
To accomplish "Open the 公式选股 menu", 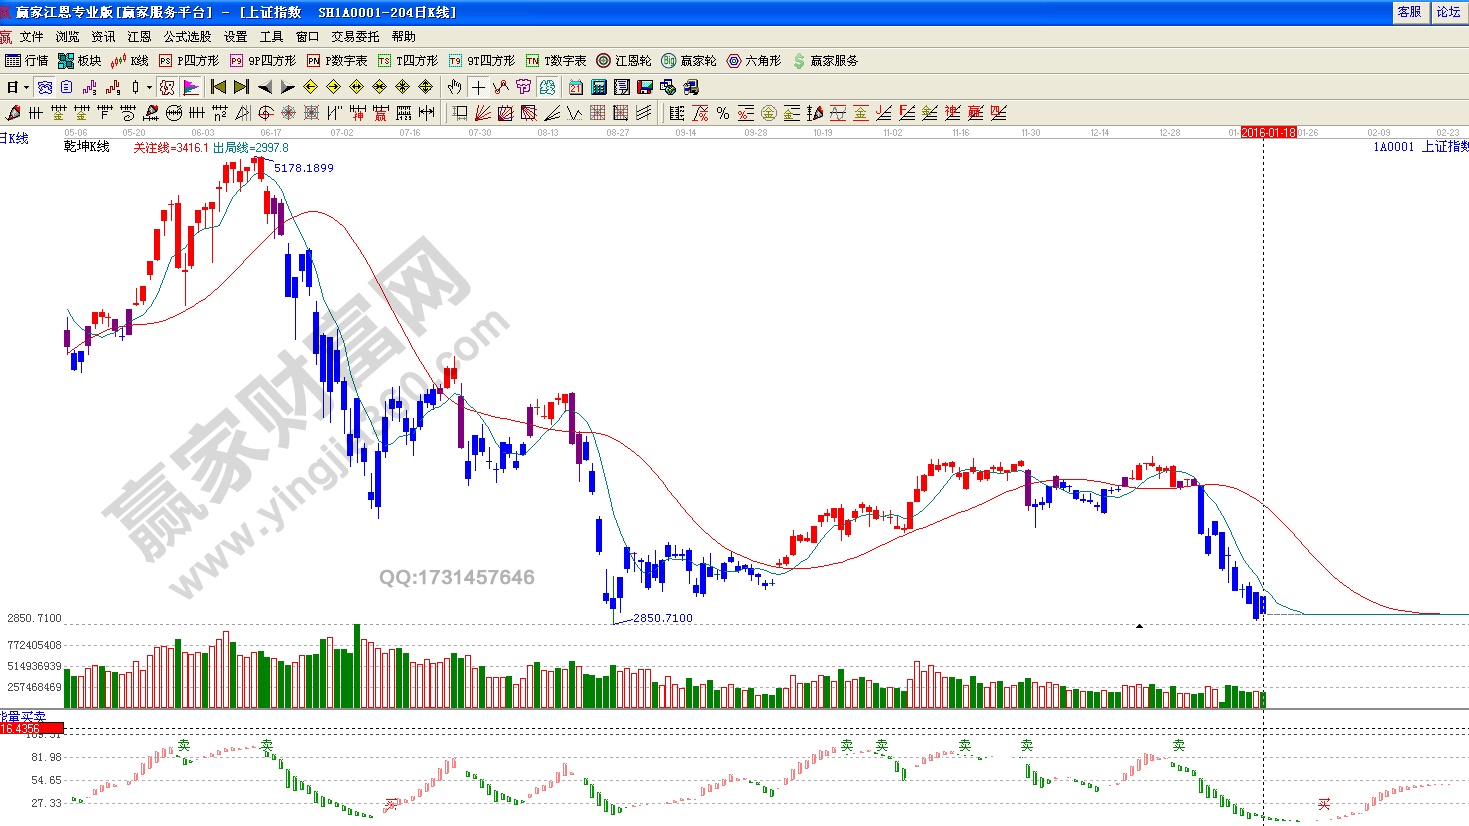I will click(187, 37).
